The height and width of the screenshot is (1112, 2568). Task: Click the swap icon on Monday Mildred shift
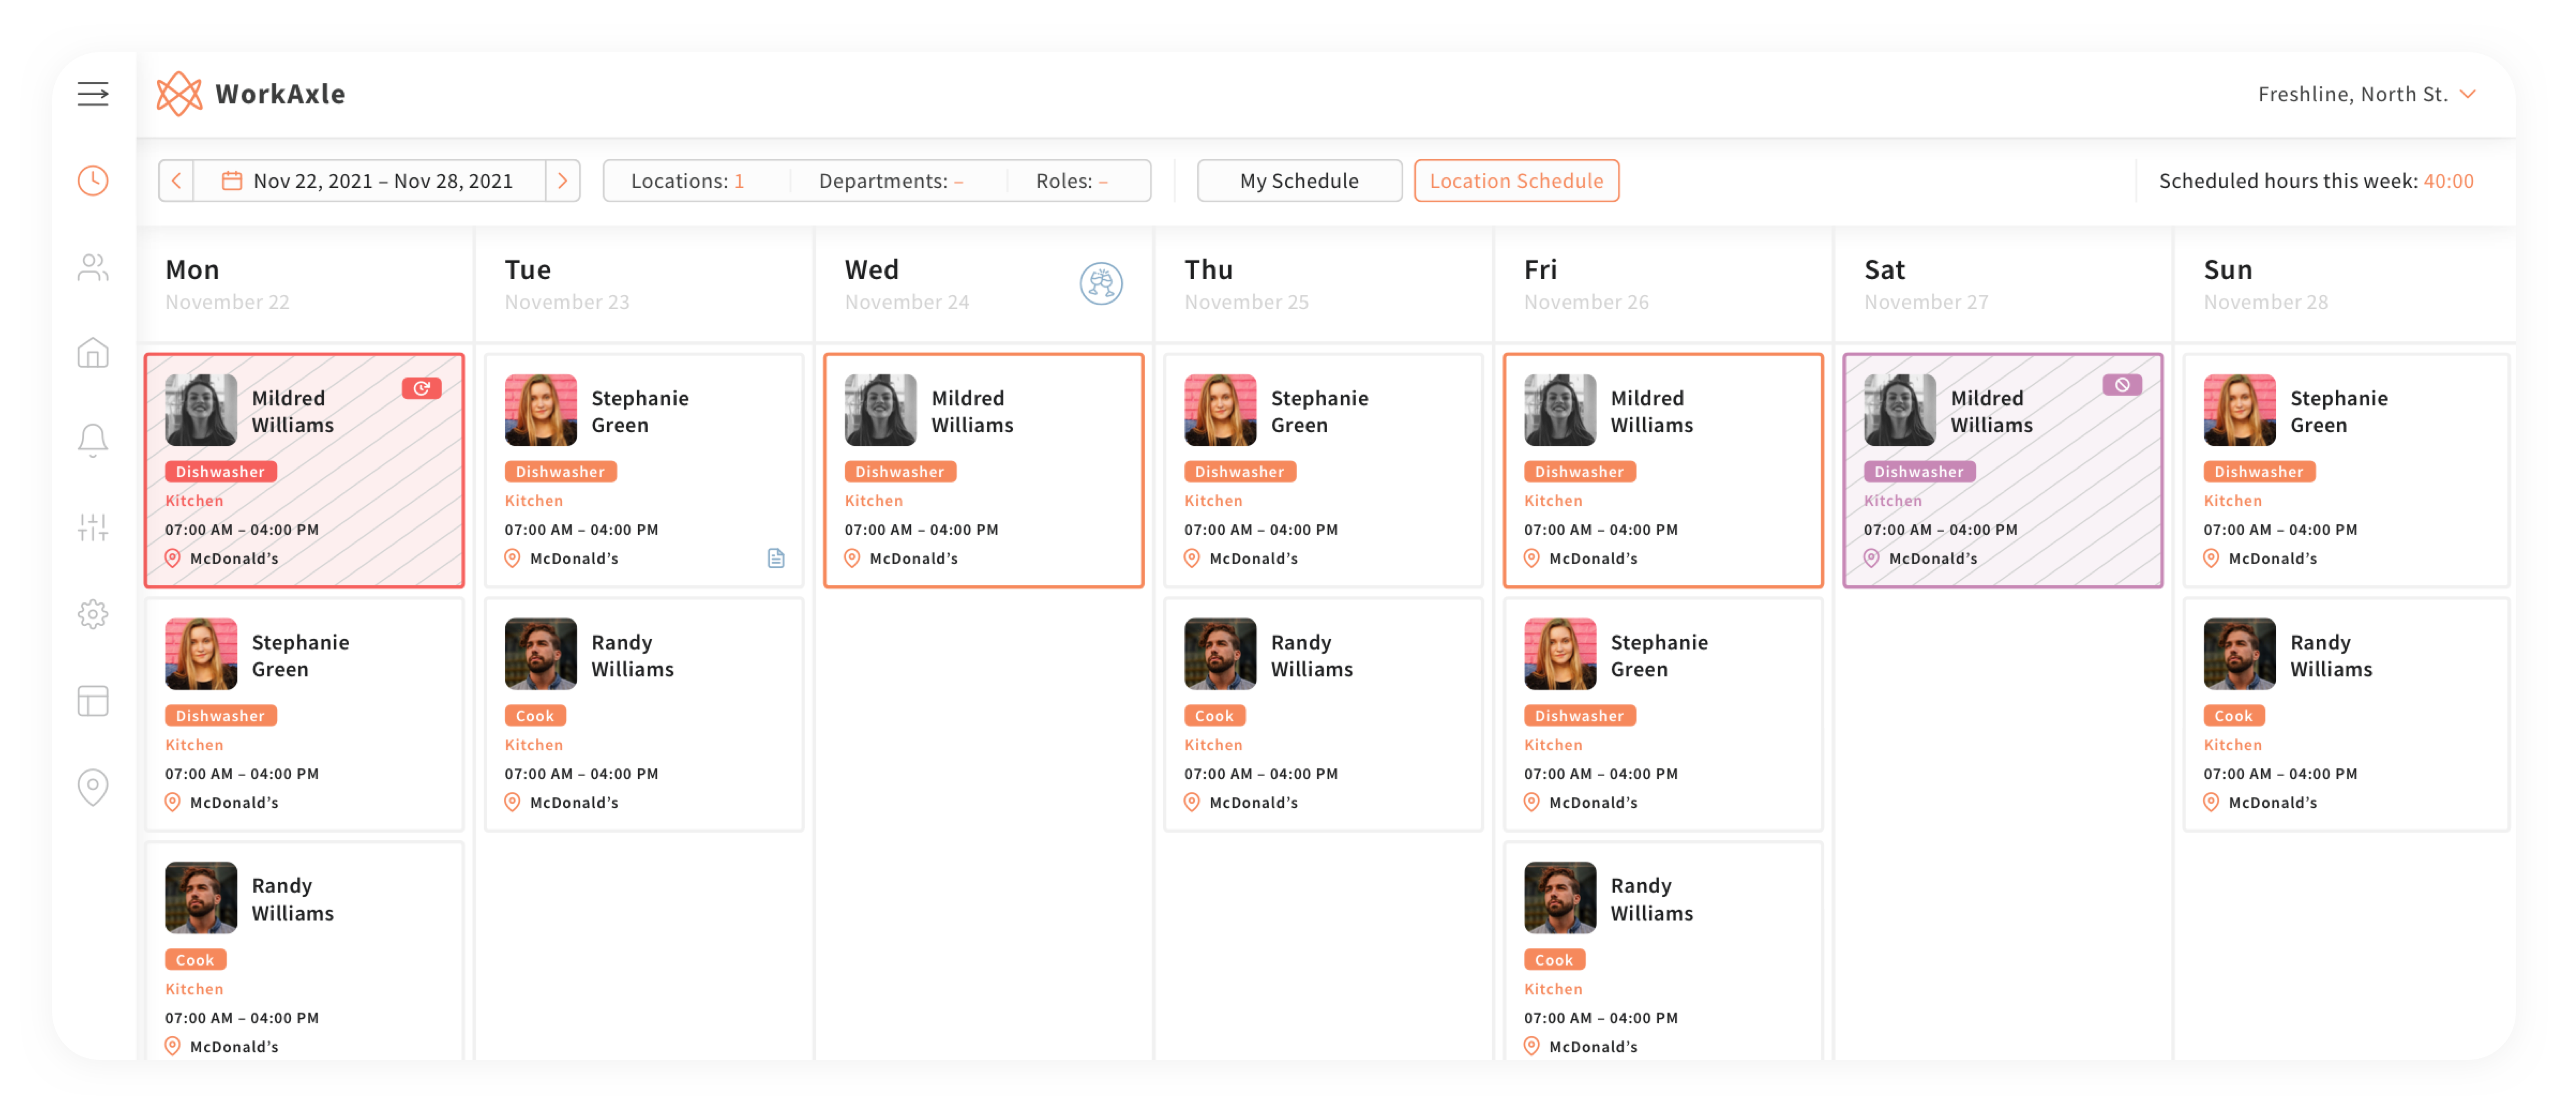(x=422, y=388)
